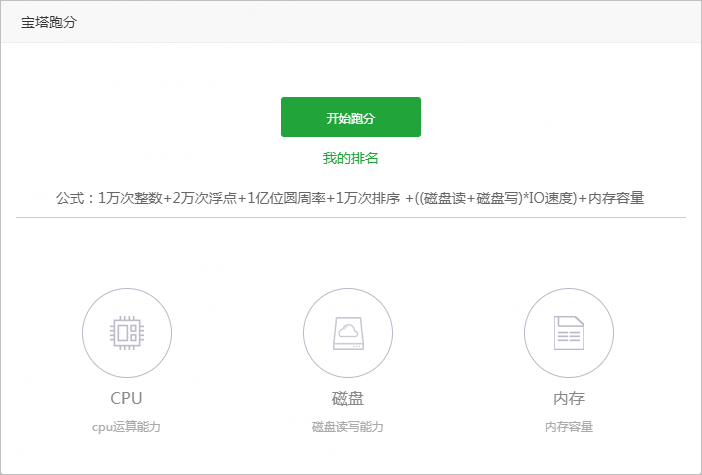Click the cpu运算能力 description text

click(127, 427)
